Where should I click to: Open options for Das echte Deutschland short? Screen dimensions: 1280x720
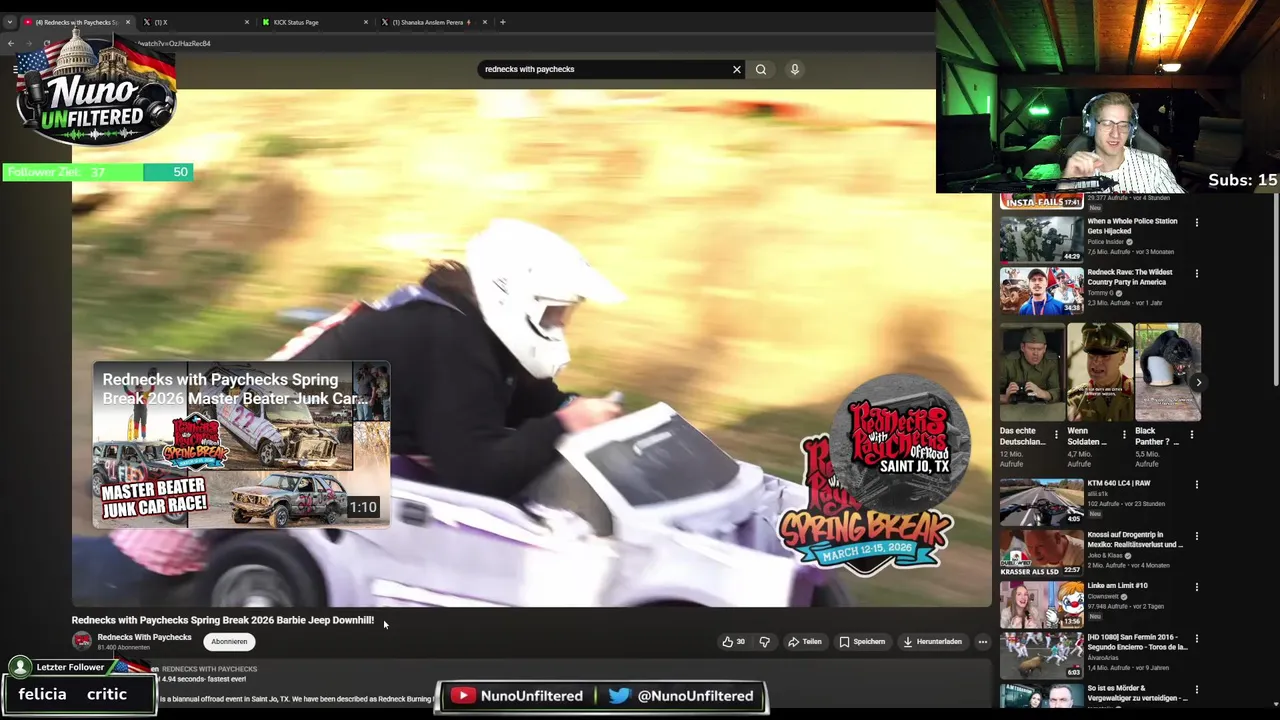click(x=1056, y=435)
